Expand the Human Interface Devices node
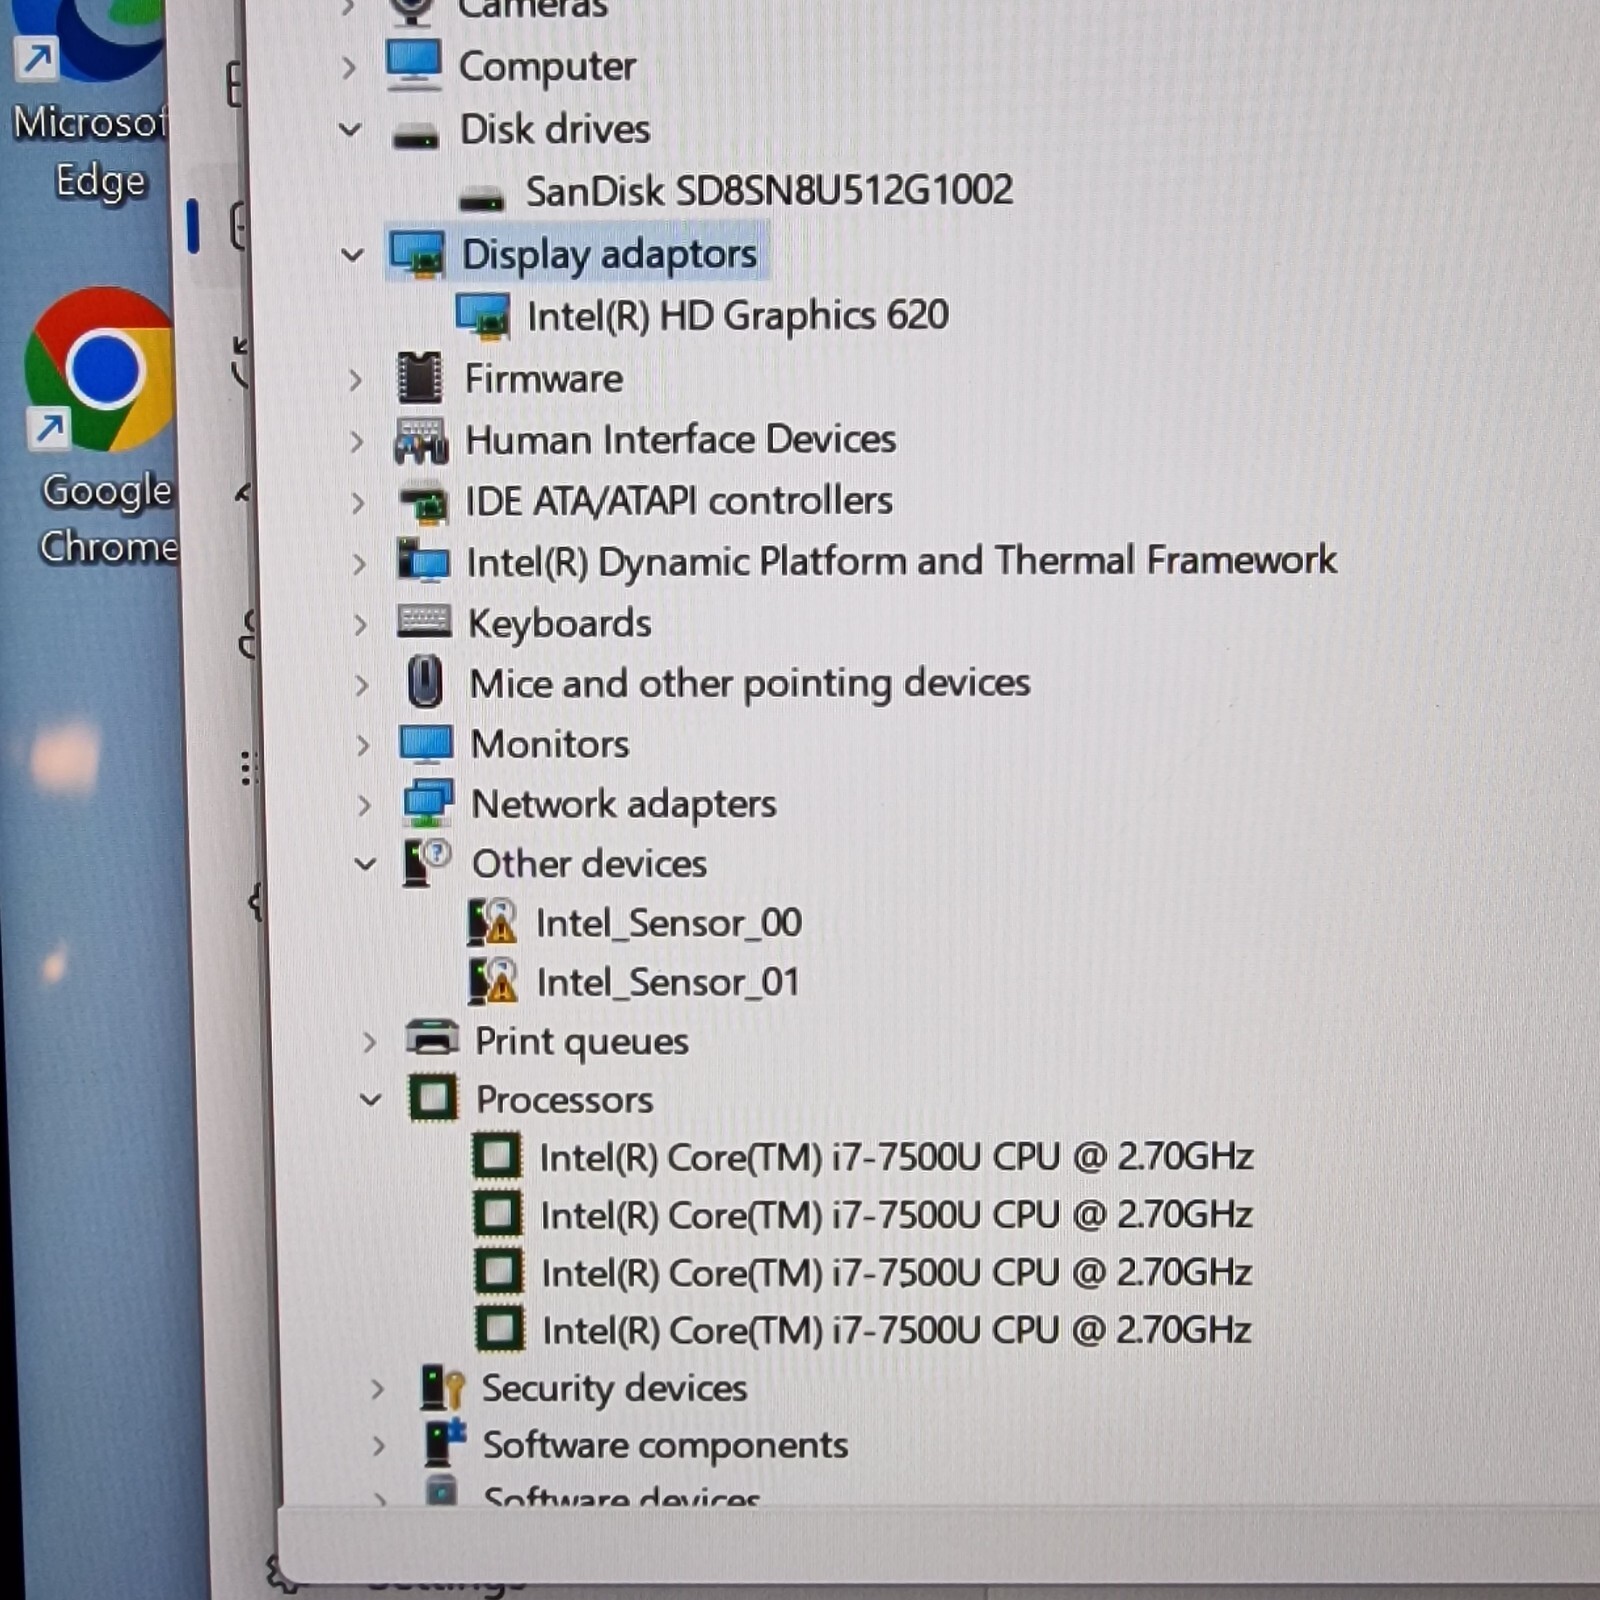1600x1600 pixels. [357, 441]
